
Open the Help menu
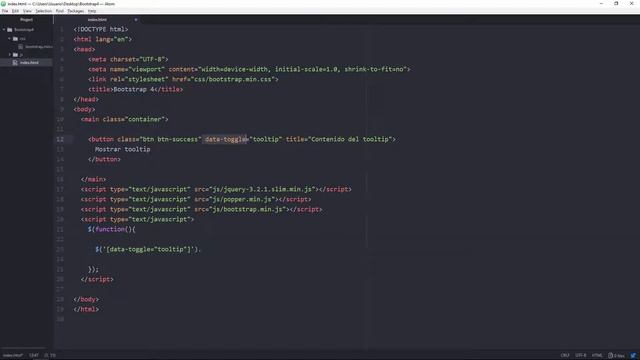(x=92, y=11)
